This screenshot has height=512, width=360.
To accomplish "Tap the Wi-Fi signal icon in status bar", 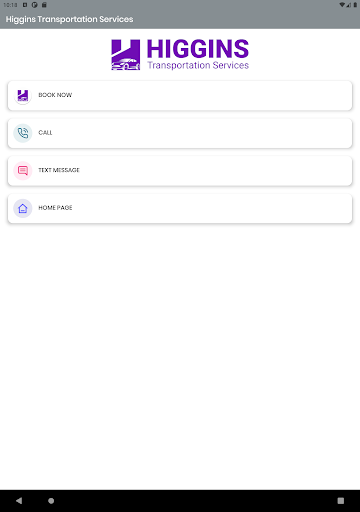I will [342, 5].
